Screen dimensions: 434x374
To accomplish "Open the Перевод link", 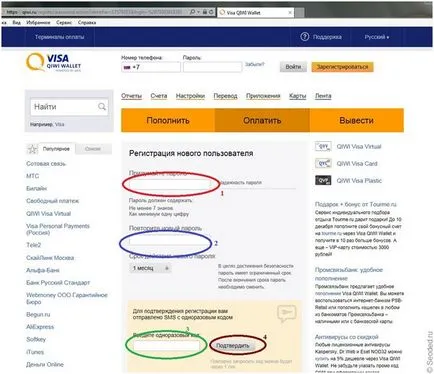I will [x=225, y=96].
